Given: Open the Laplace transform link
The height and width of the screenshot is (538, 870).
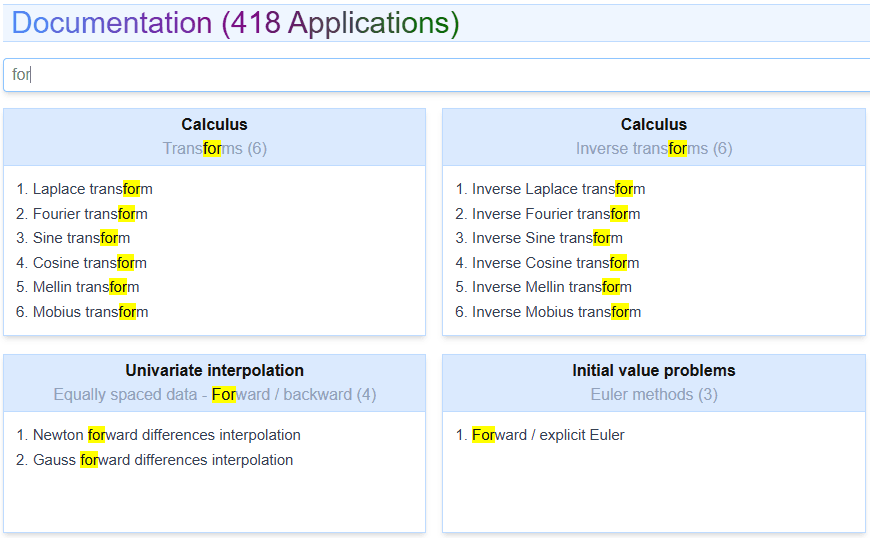Looking at the screenshot, I should (x=92, y=189).
